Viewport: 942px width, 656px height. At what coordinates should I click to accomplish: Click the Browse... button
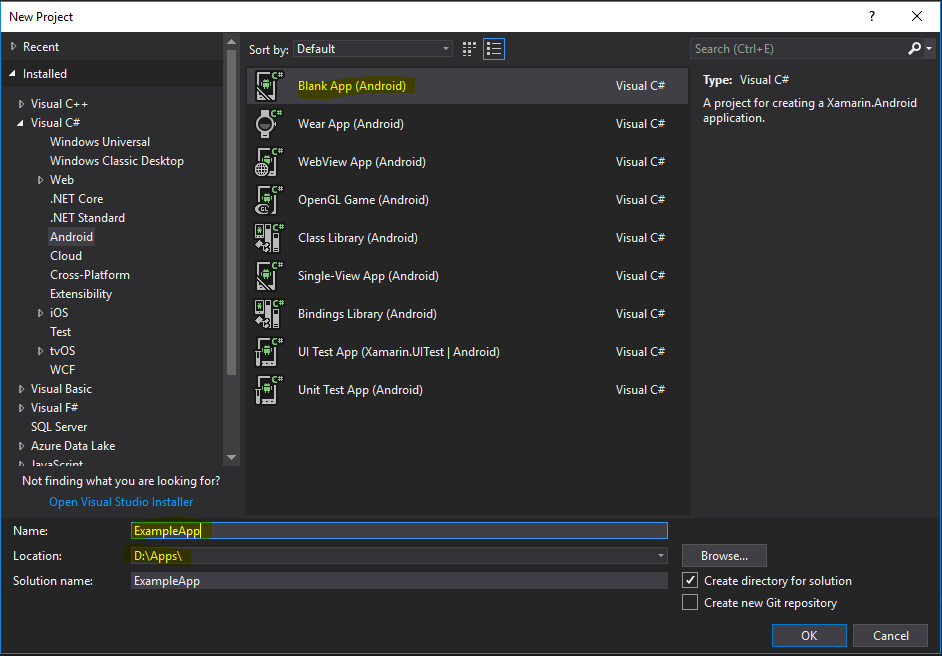tap(724, 556)
